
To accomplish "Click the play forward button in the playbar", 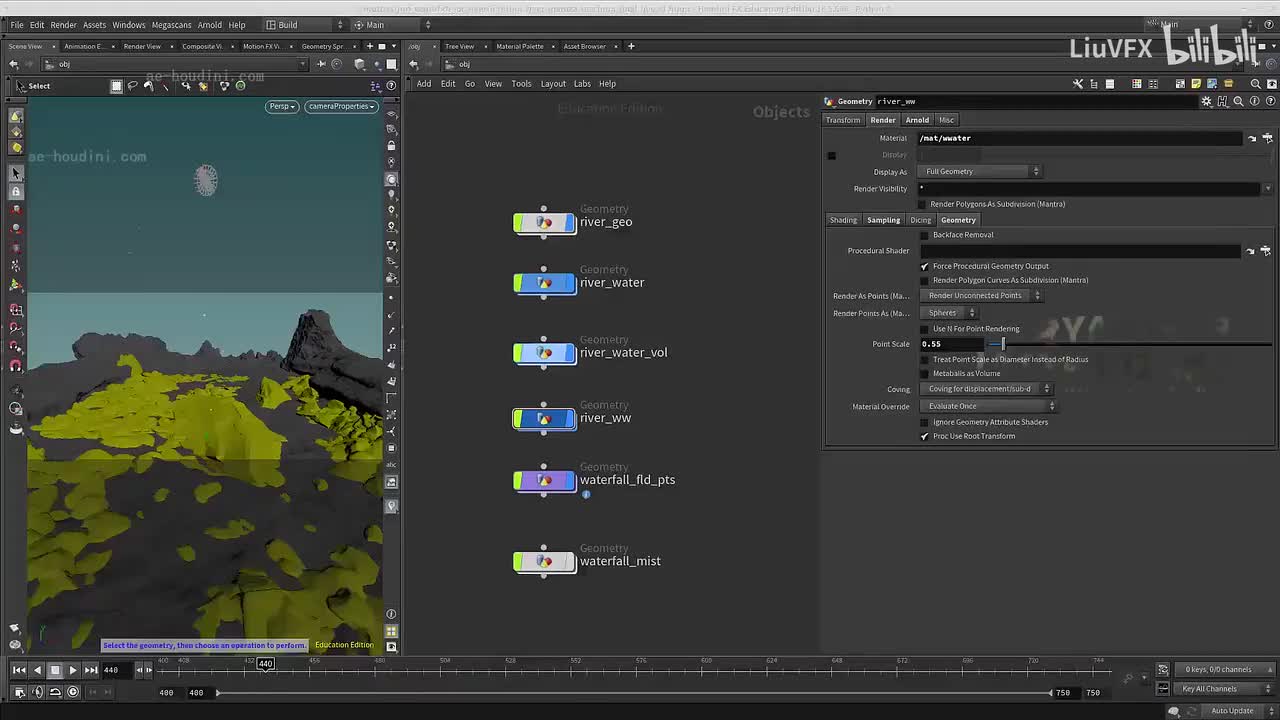I will click(73, 670).
